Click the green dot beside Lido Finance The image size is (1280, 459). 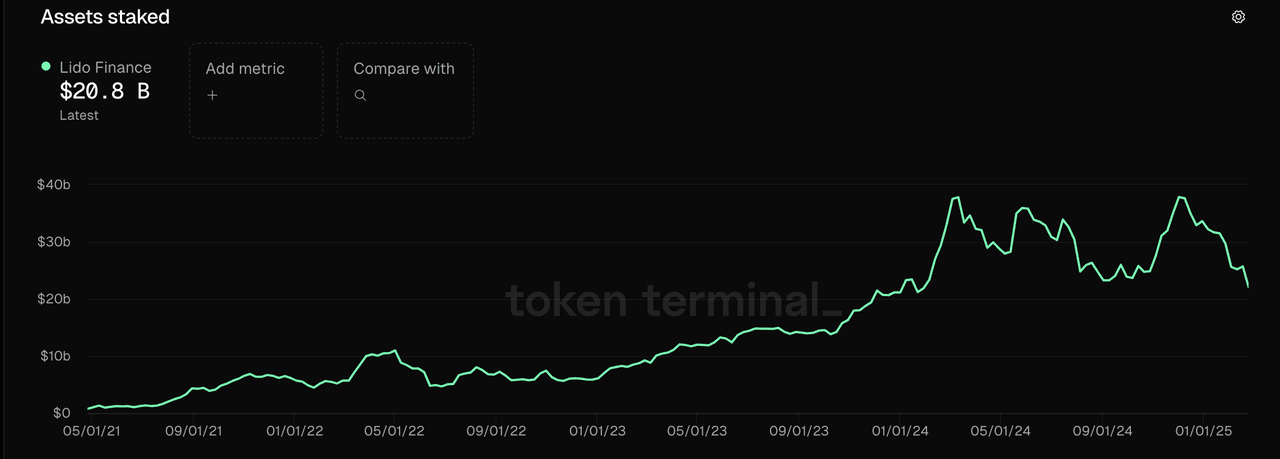pos(46,67)
